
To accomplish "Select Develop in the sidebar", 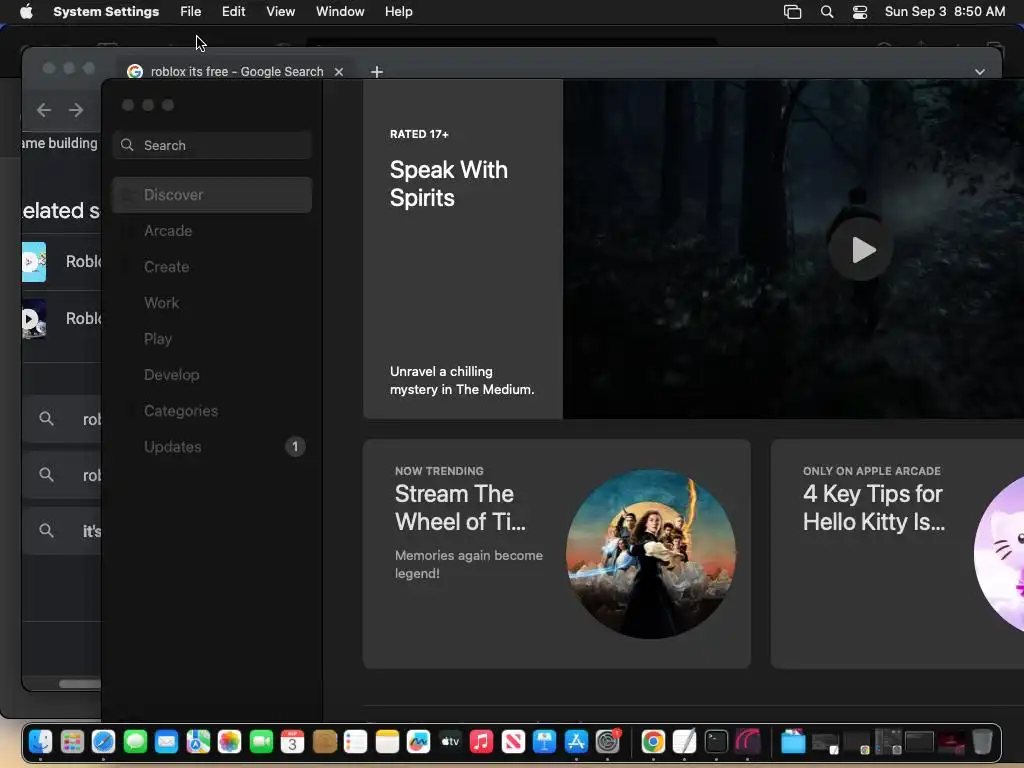I will click(x=212, y=374).
